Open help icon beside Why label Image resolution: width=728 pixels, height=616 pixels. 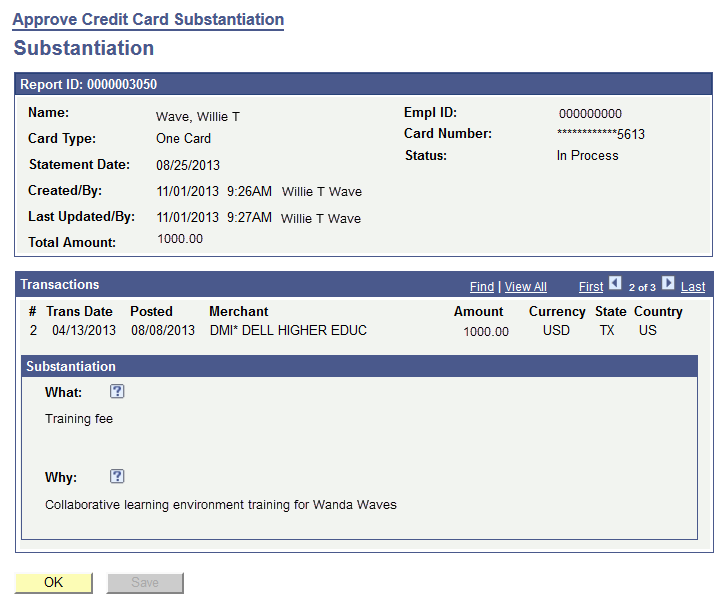pyautogui.click(x=117, y=477)
